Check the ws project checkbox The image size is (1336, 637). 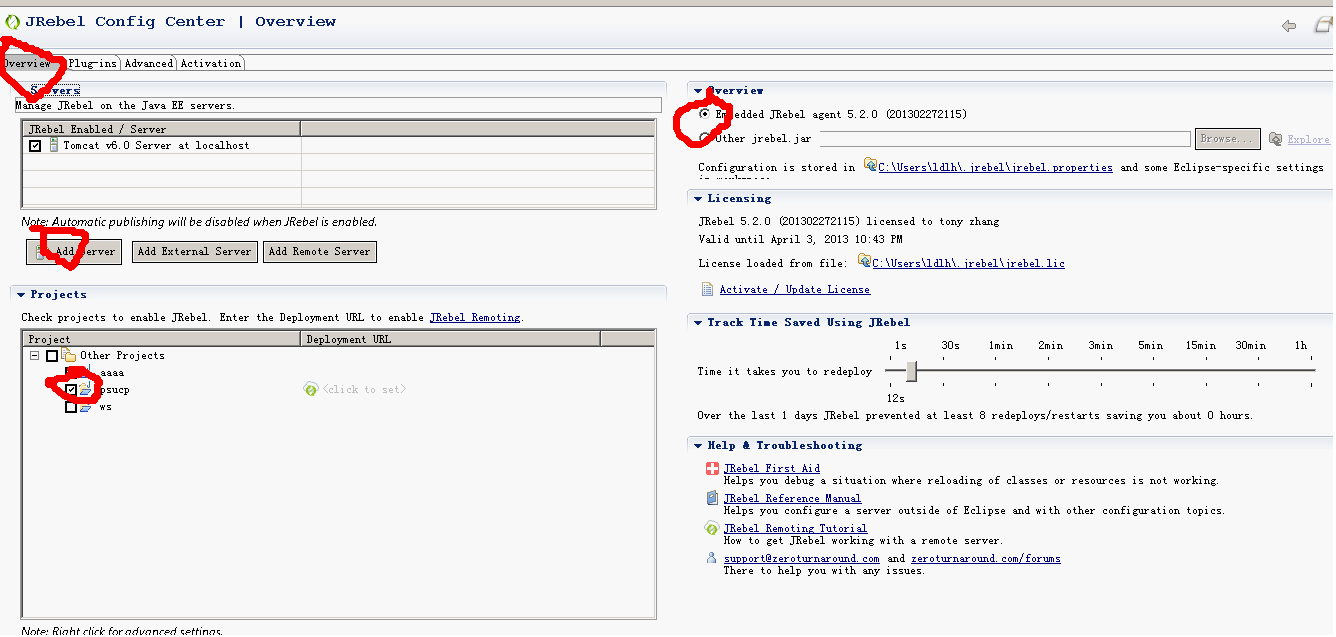70,407
